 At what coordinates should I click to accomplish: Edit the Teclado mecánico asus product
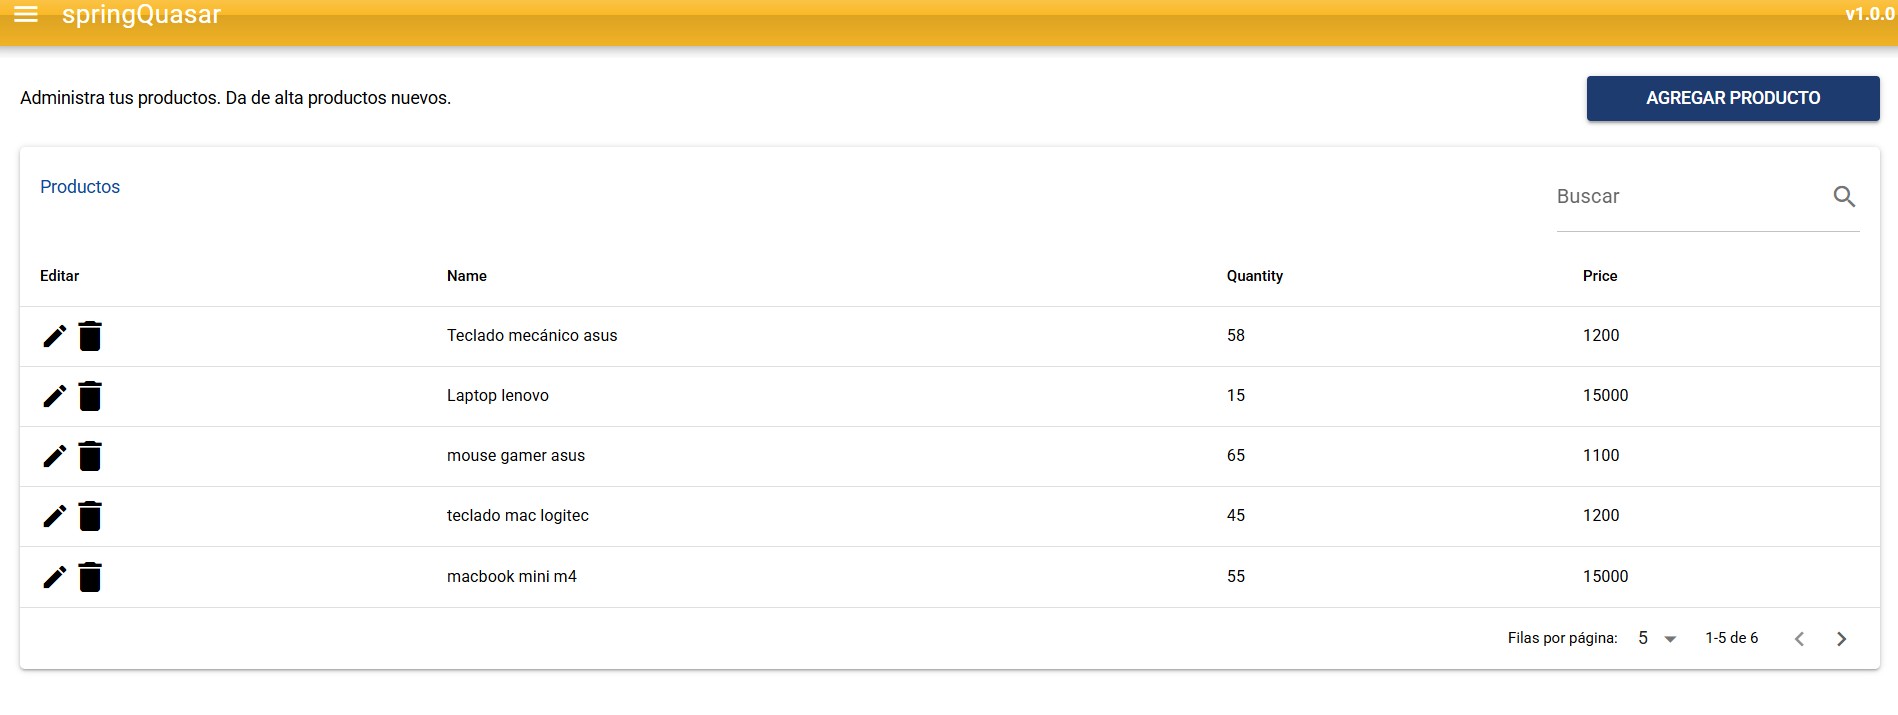pyautogui.click(x=55, y=336)
